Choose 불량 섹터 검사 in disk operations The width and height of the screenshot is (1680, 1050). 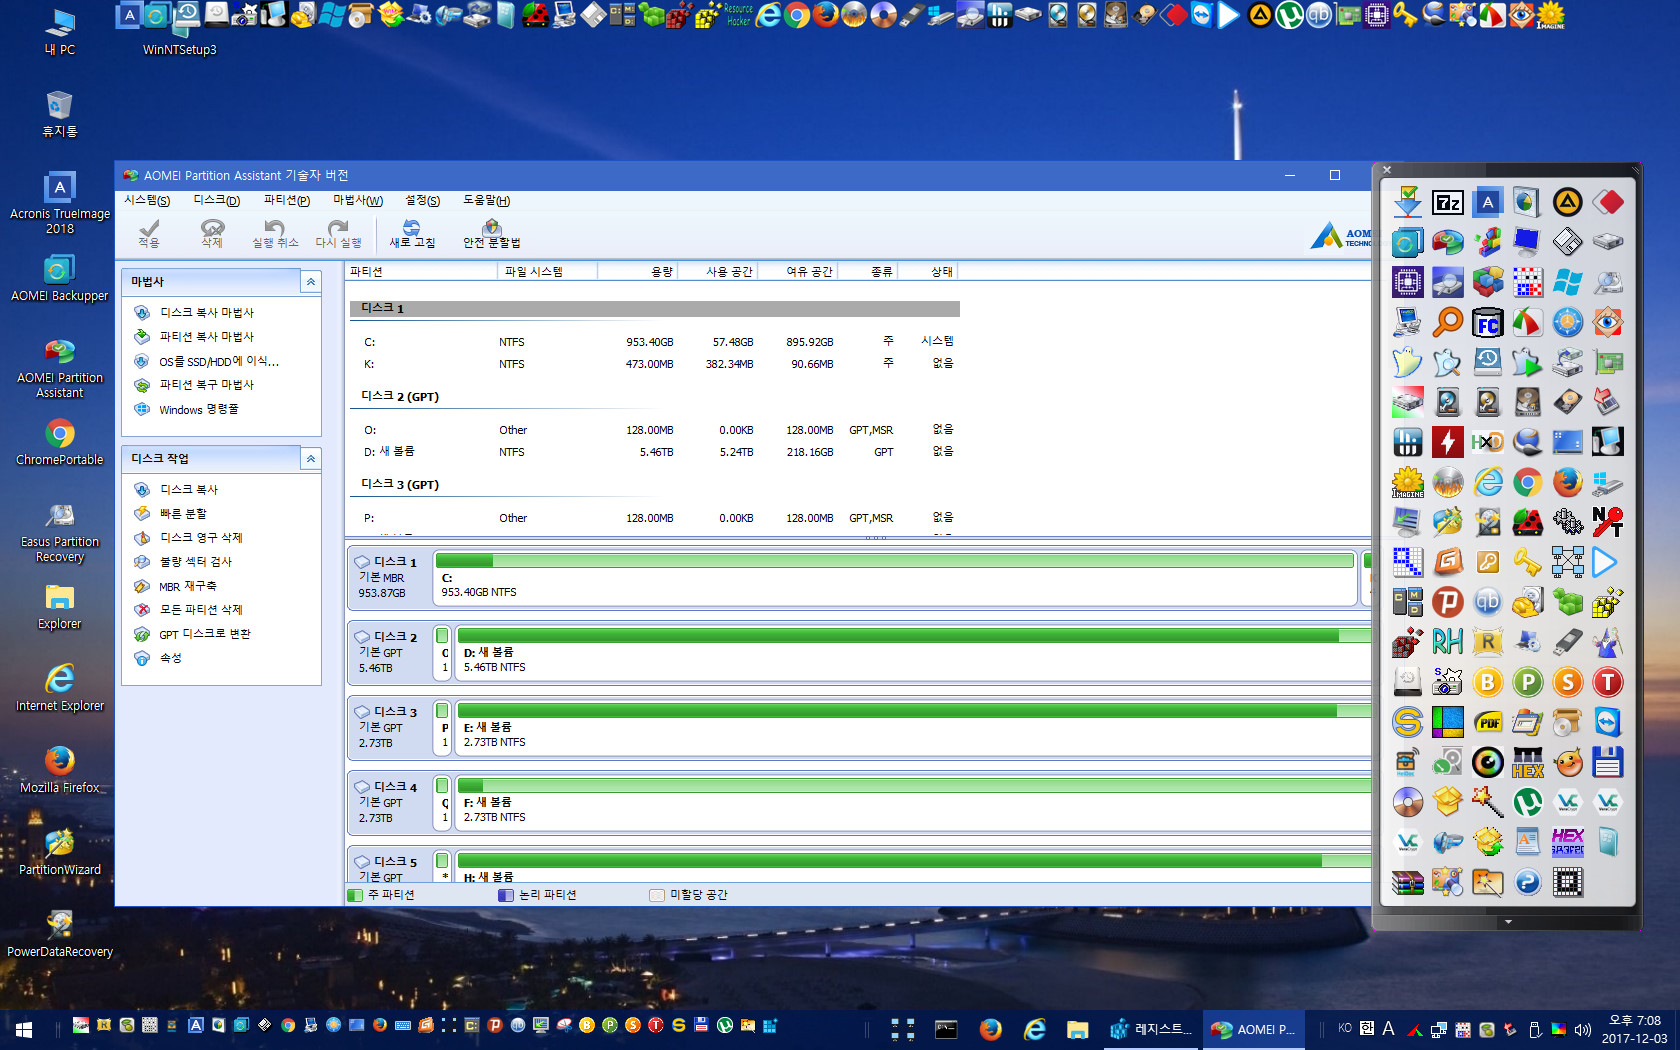point(195,562)
